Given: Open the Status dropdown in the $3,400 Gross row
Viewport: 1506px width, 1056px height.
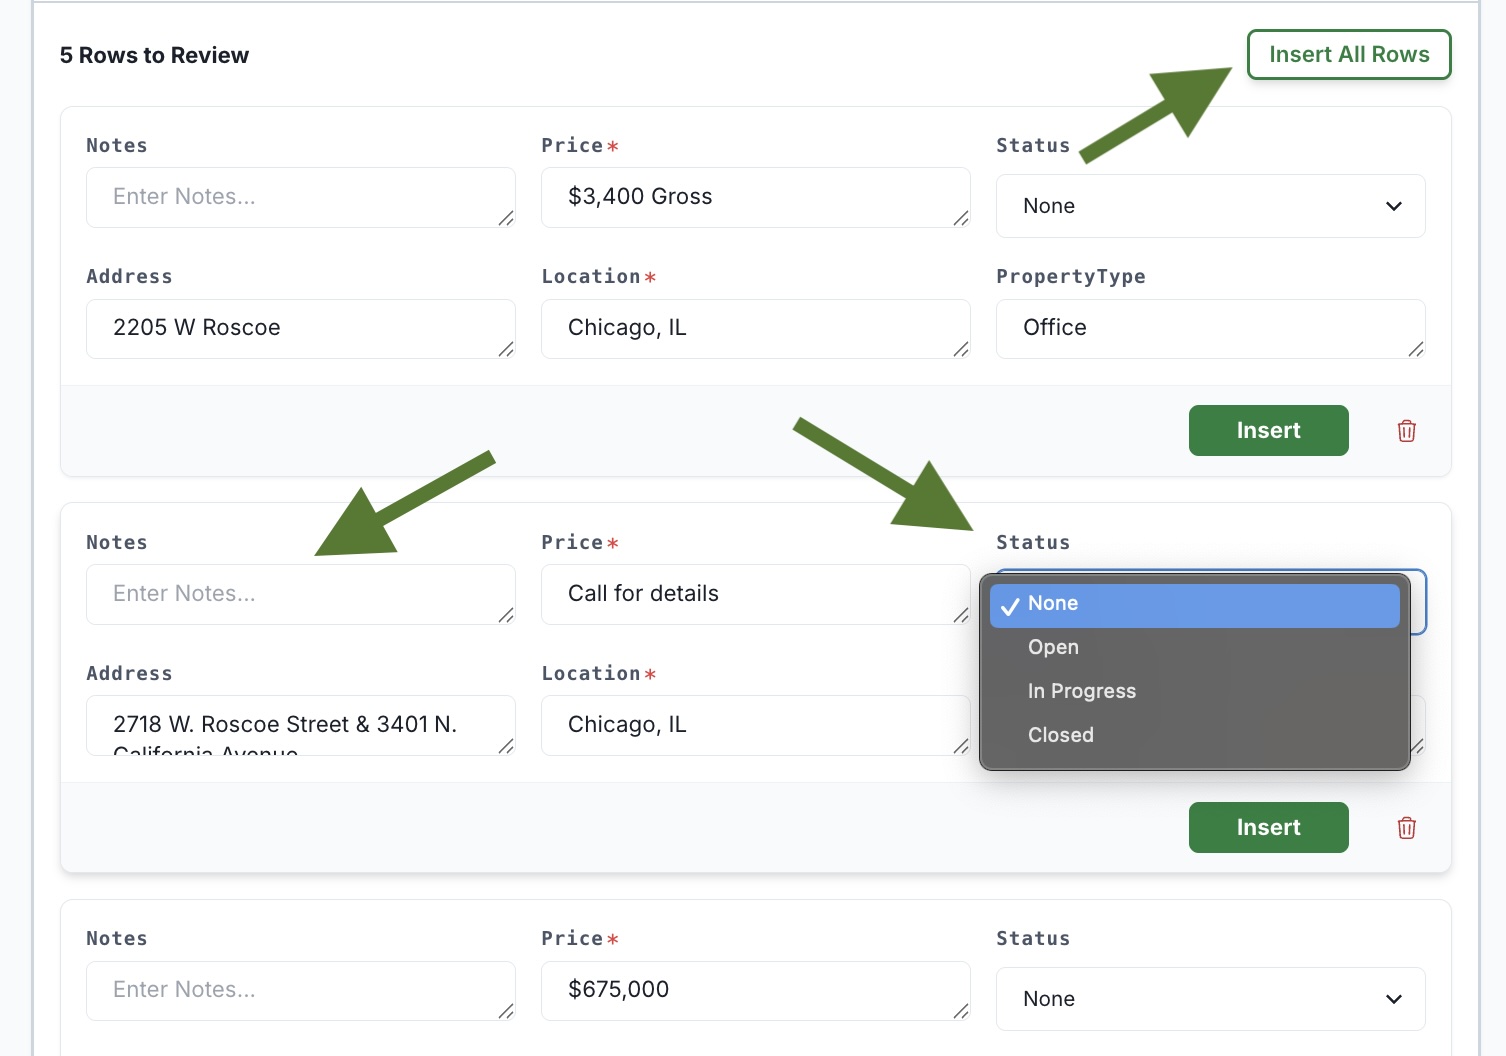Looking at the screenshot, I should tap(1210, 206).
